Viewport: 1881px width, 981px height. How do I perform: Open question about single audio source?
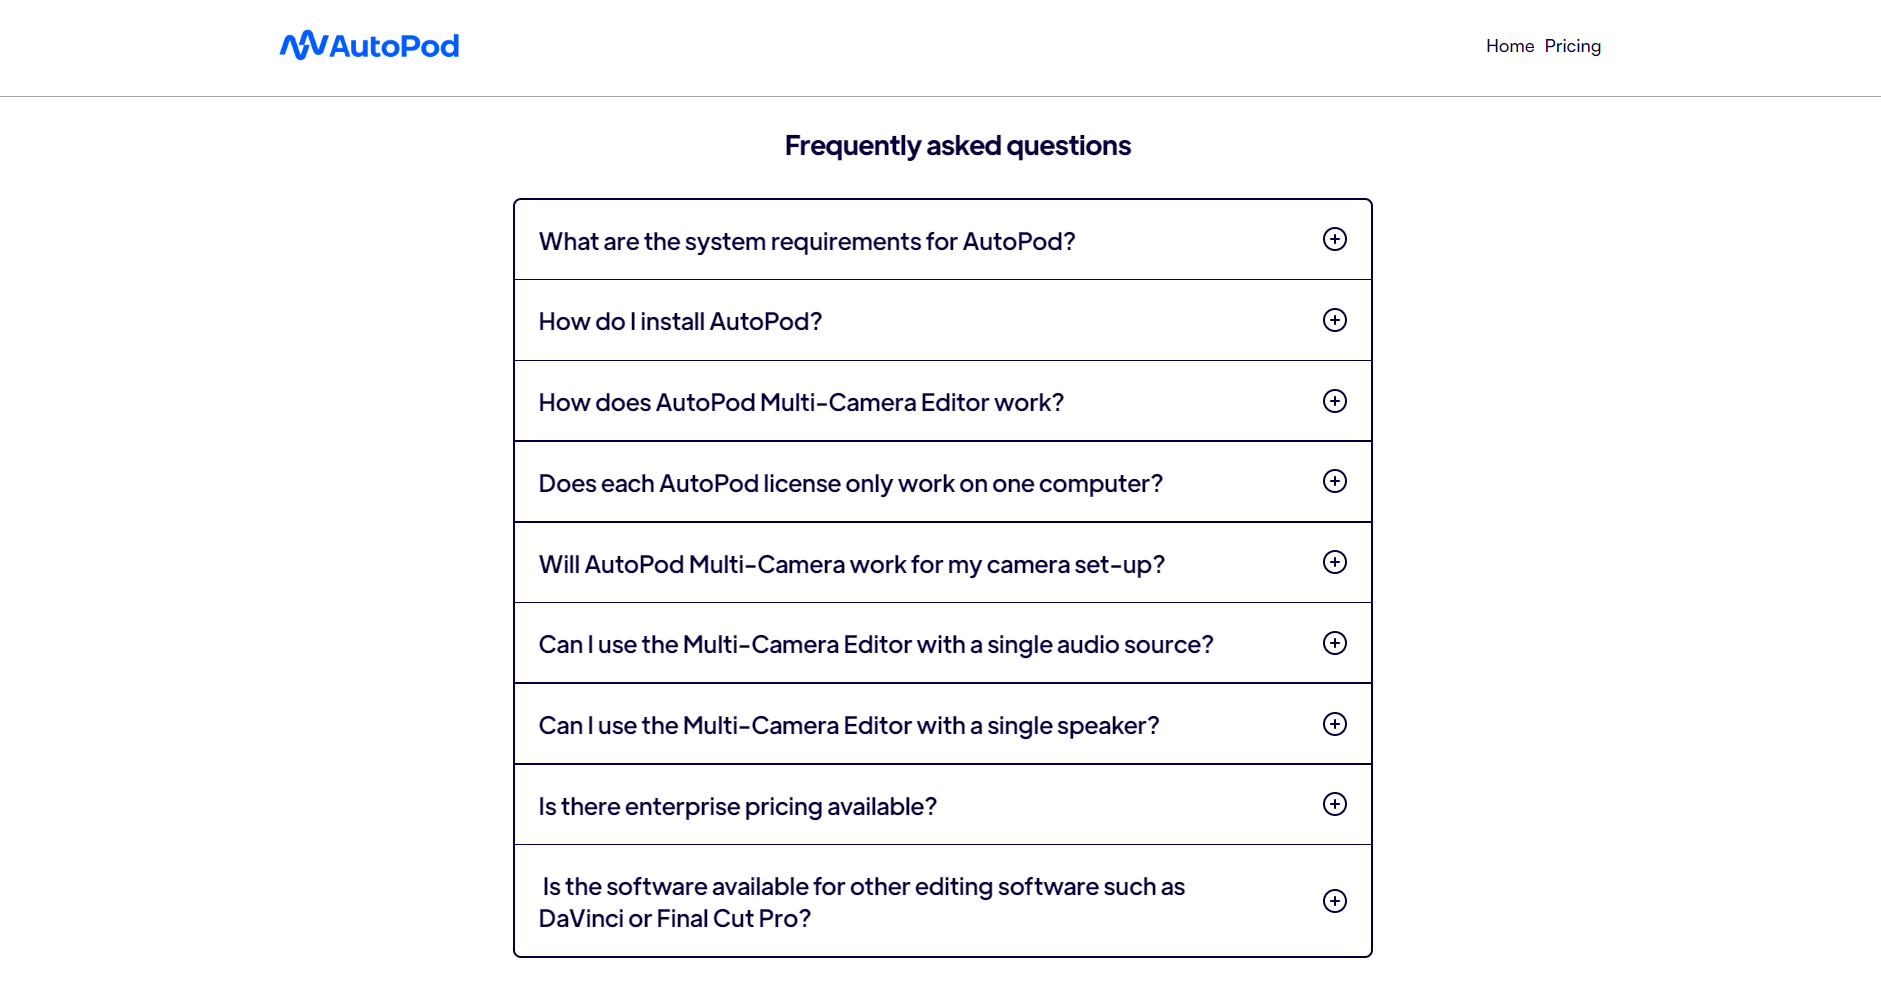coord(875,645)
